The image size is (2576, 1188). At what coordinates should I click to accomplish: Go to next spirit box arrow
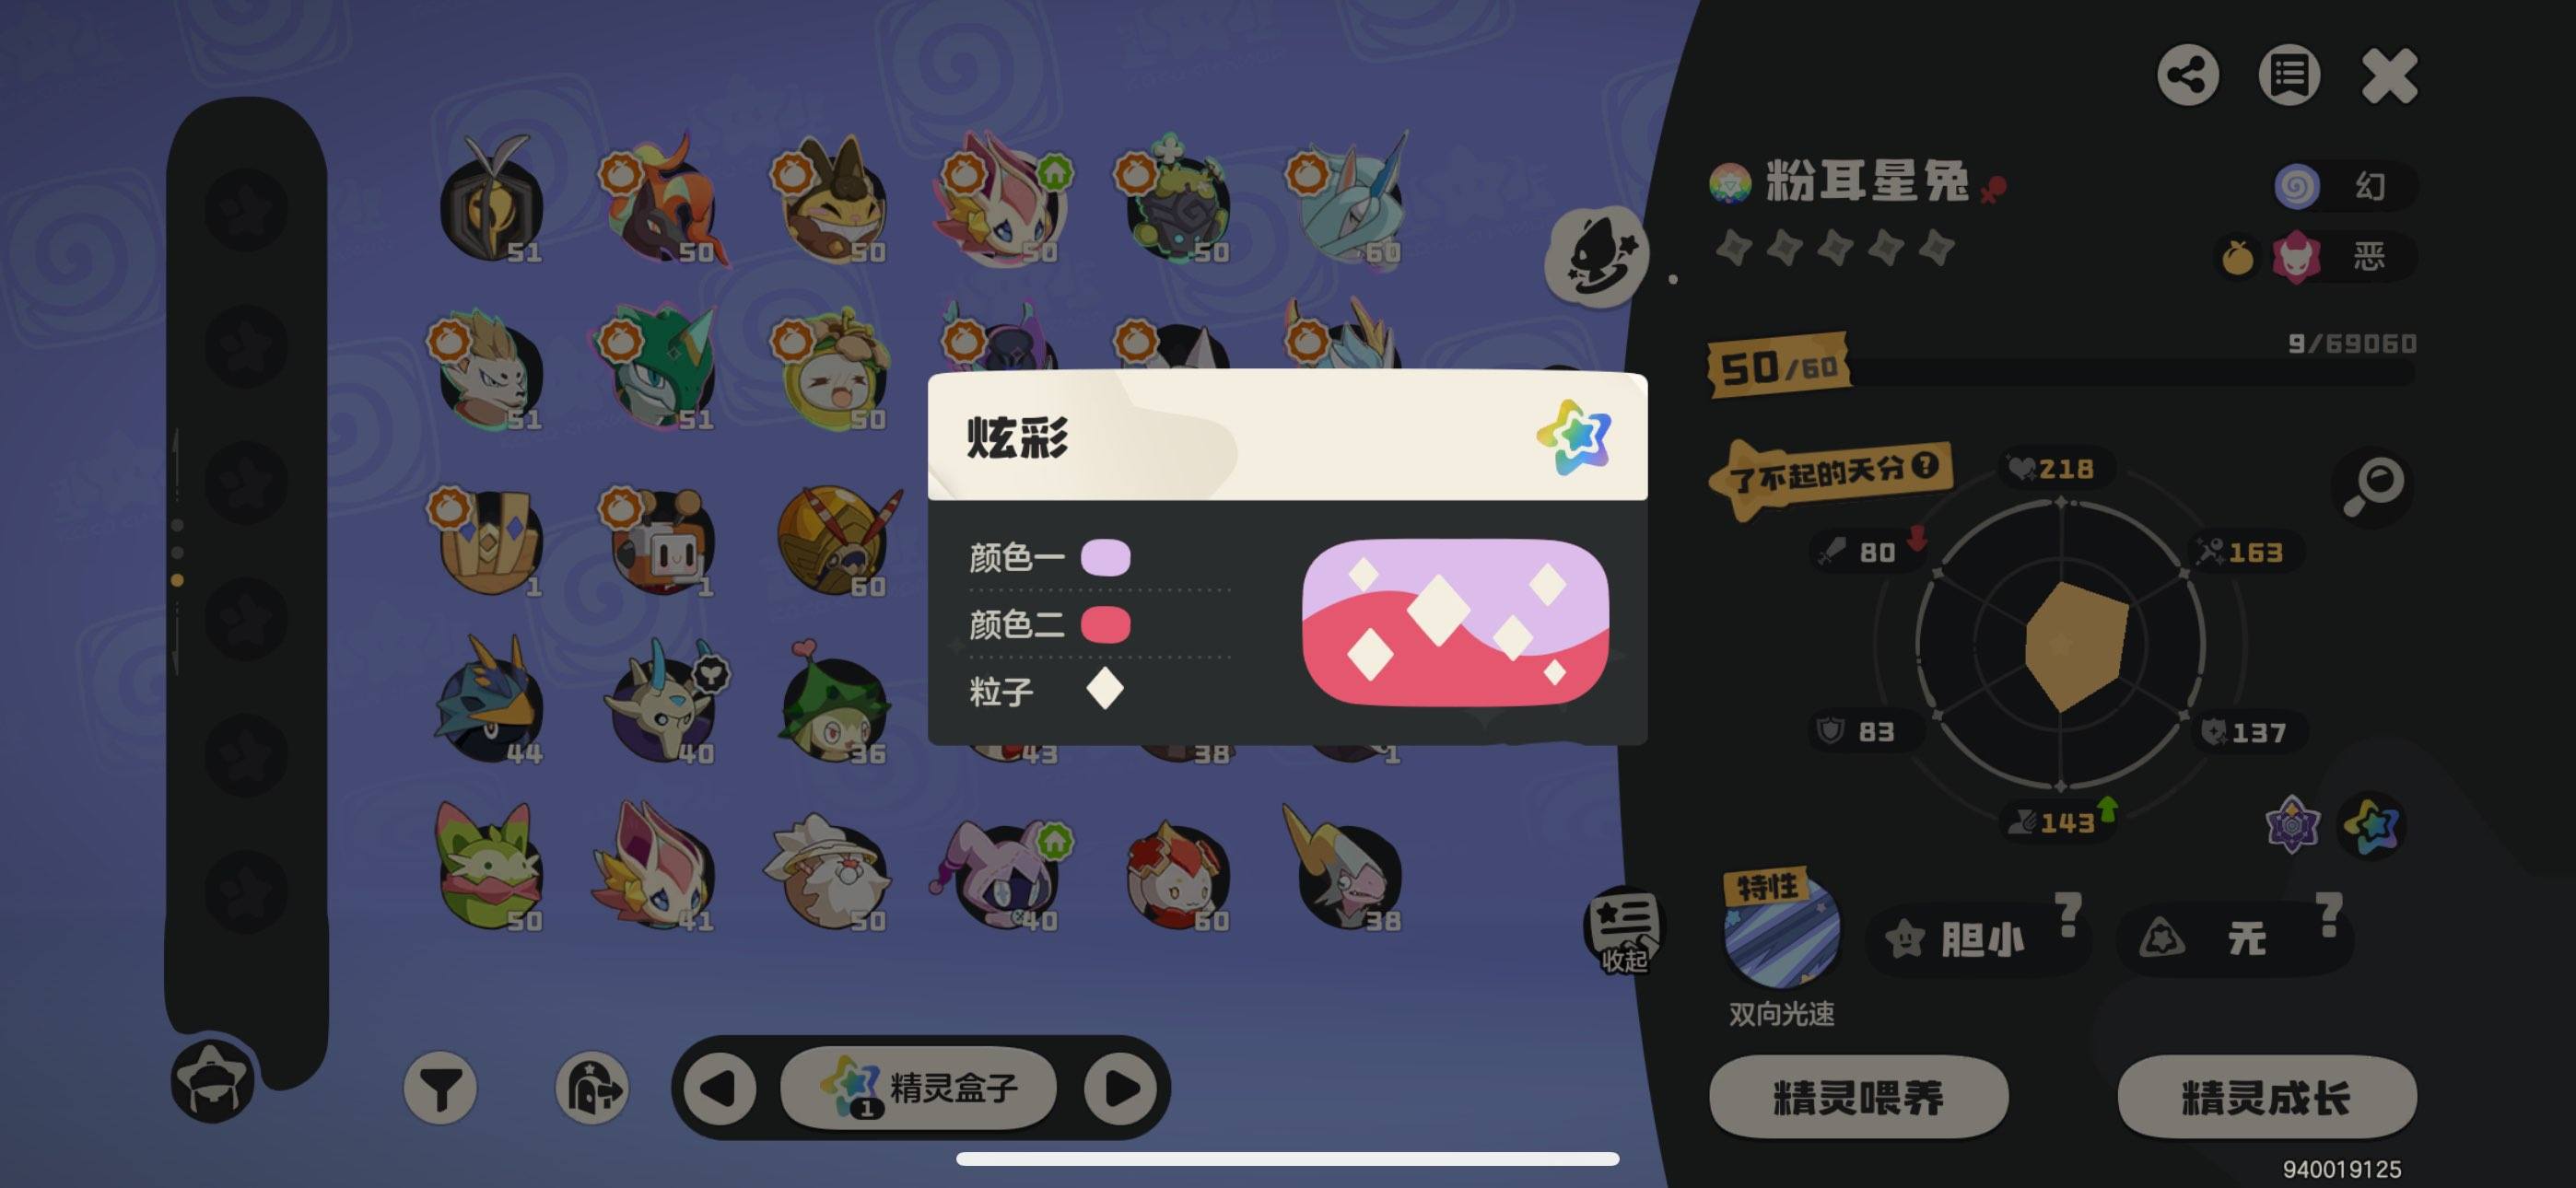[x=1121, y=1088]
